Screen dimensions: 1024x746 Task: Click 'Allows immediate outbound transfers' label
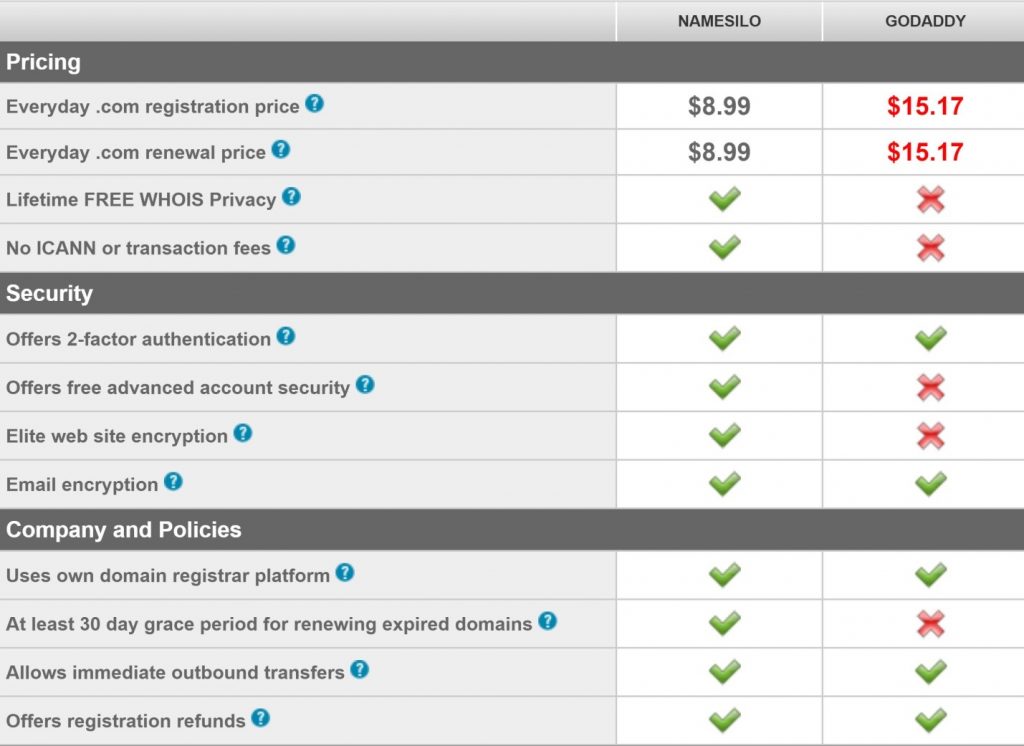[x=175, y=672]
